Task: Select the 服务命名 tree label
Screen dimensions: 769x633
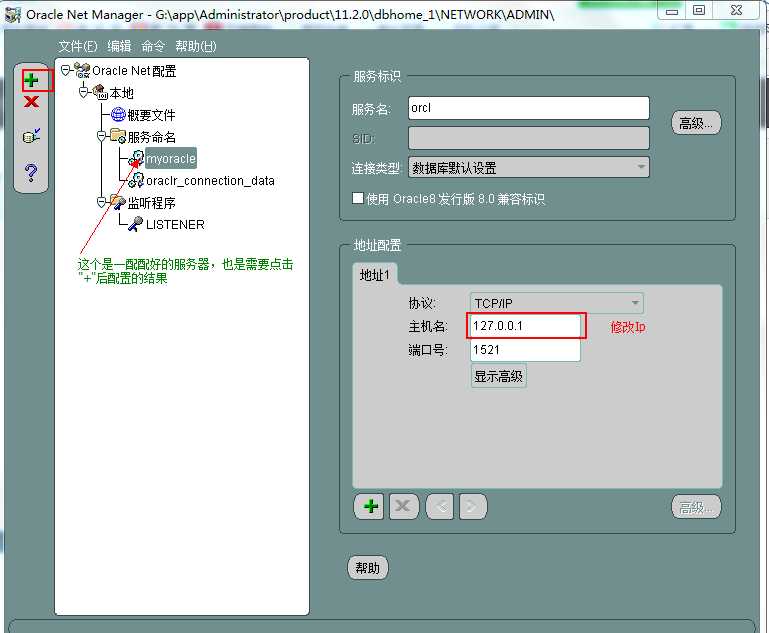Action: pyautogui.click(x=152, y=137)
